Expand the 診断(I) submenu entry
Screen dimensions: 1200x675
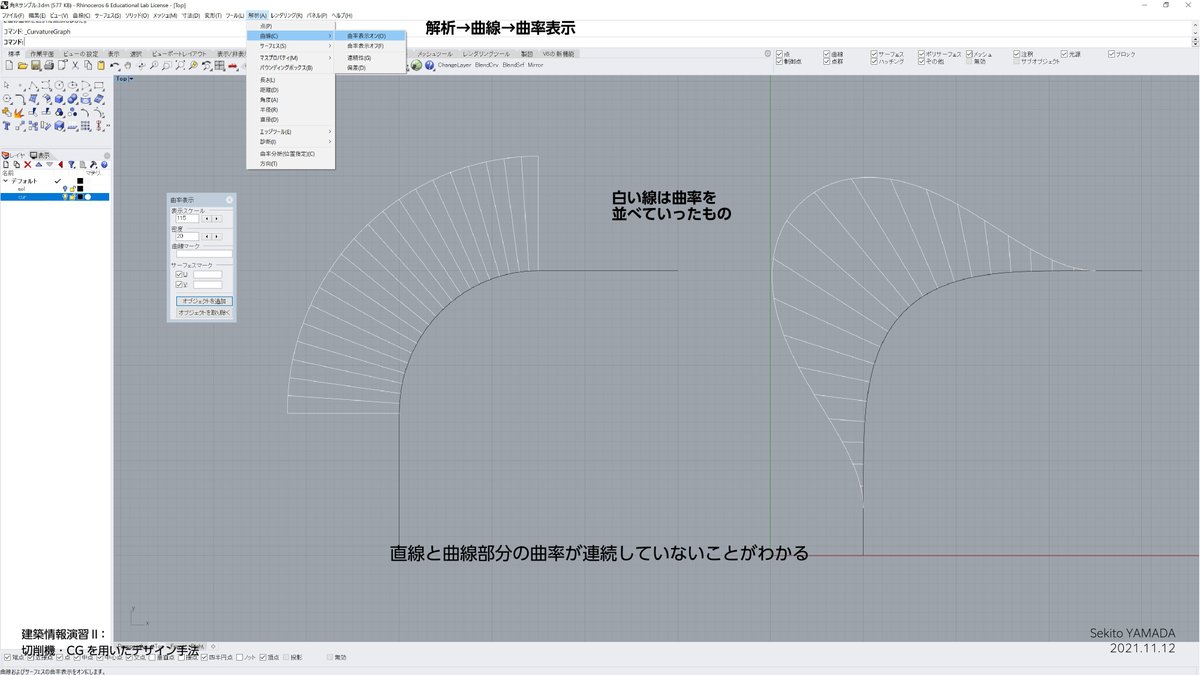[290, 141]
